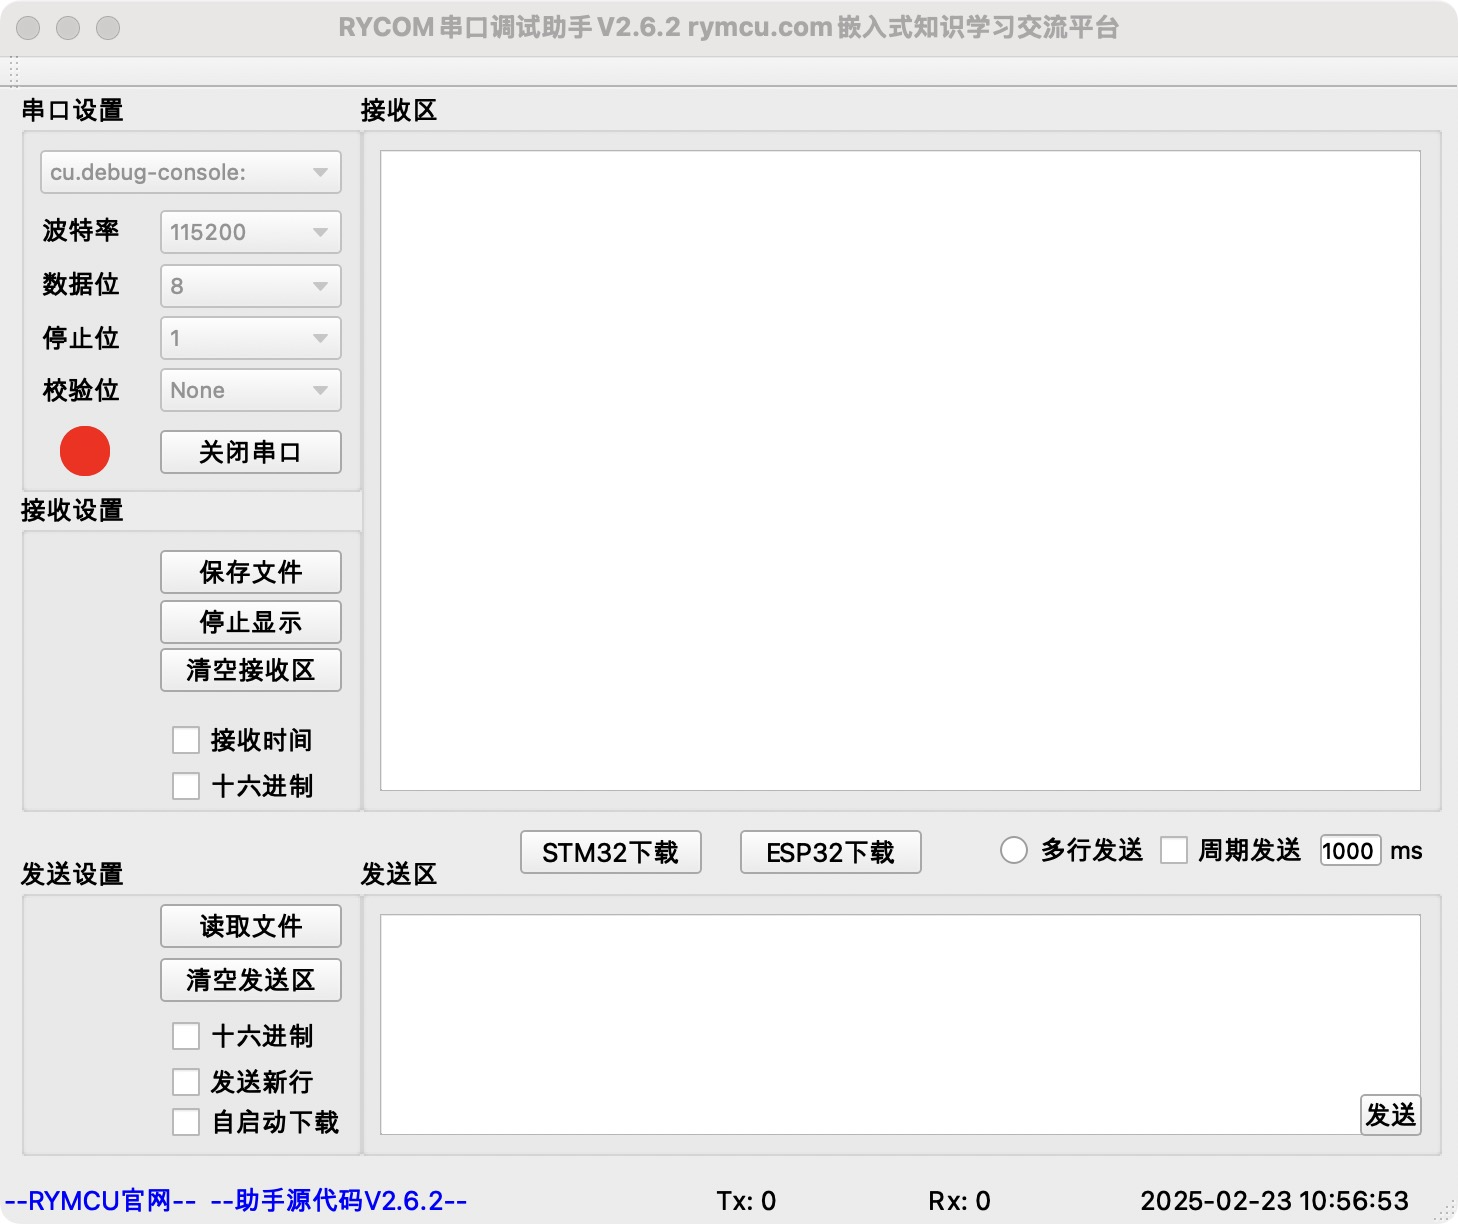Click the Rx: 0 counter in status bar

(x=959, y=1201)
